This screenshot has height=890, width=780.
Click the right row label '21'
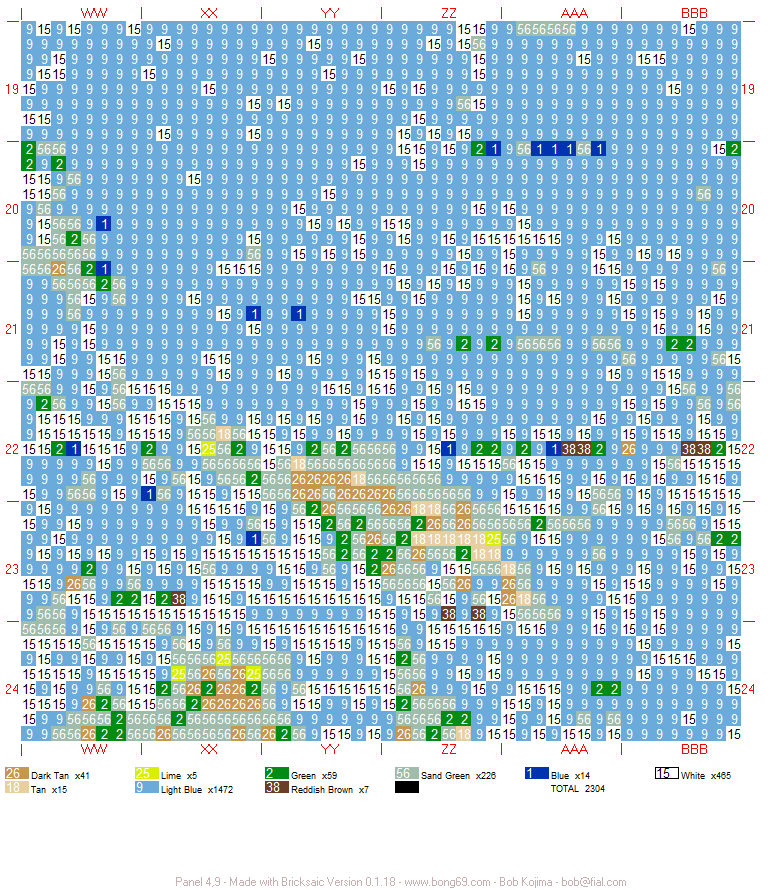click(748, 329)
